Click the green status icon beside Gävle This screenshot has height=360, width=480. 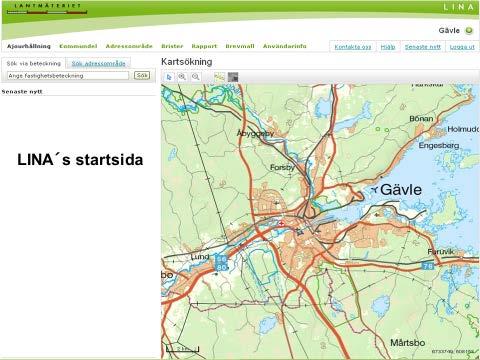(469, 31)
